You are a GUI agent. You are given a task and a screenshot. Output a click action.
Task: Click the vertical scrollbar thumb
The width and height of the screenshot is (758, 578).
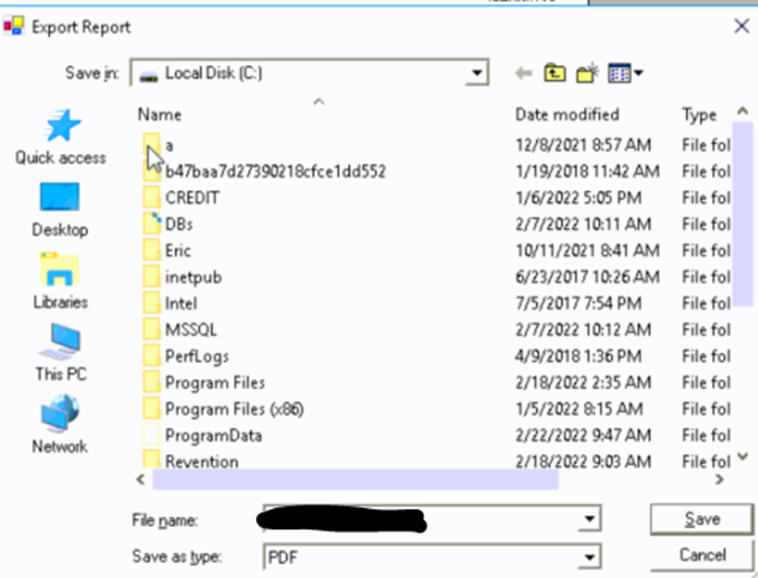pyautogui.click(x=743, y=214)
